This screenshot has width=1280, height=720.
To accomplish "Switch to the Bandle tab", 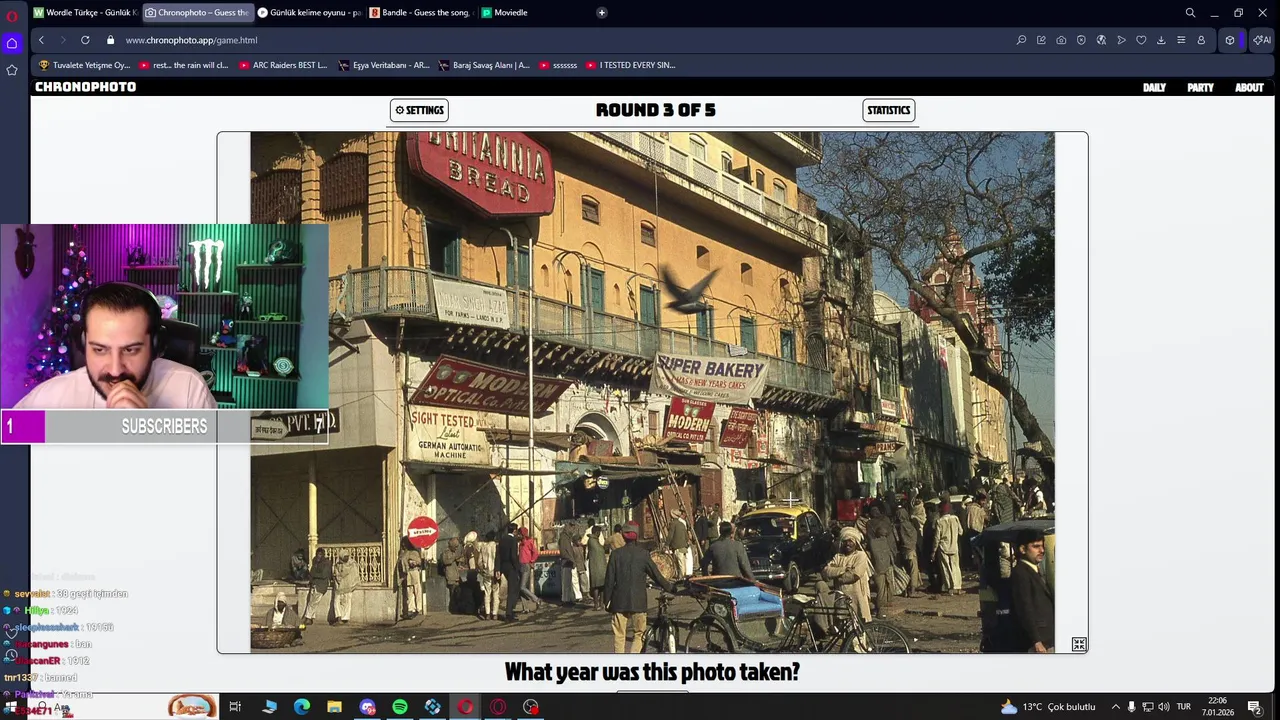I will [421, 12].
